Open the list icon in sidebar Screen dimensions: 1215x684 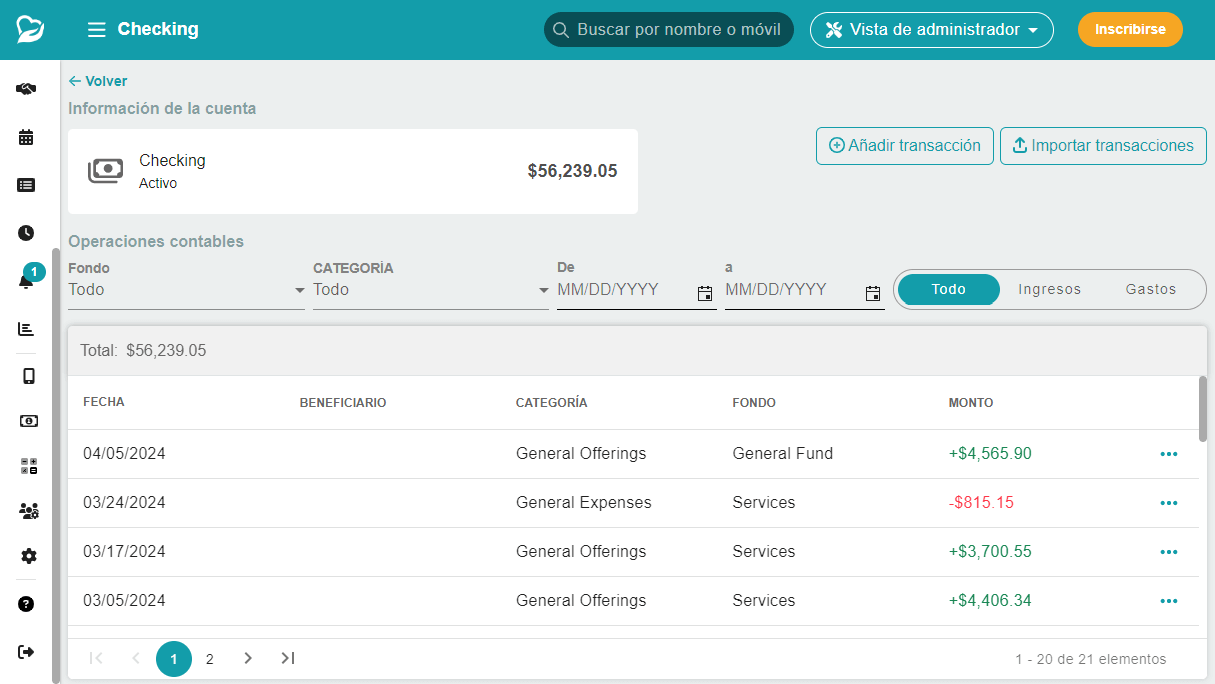[x=27, y=185]
